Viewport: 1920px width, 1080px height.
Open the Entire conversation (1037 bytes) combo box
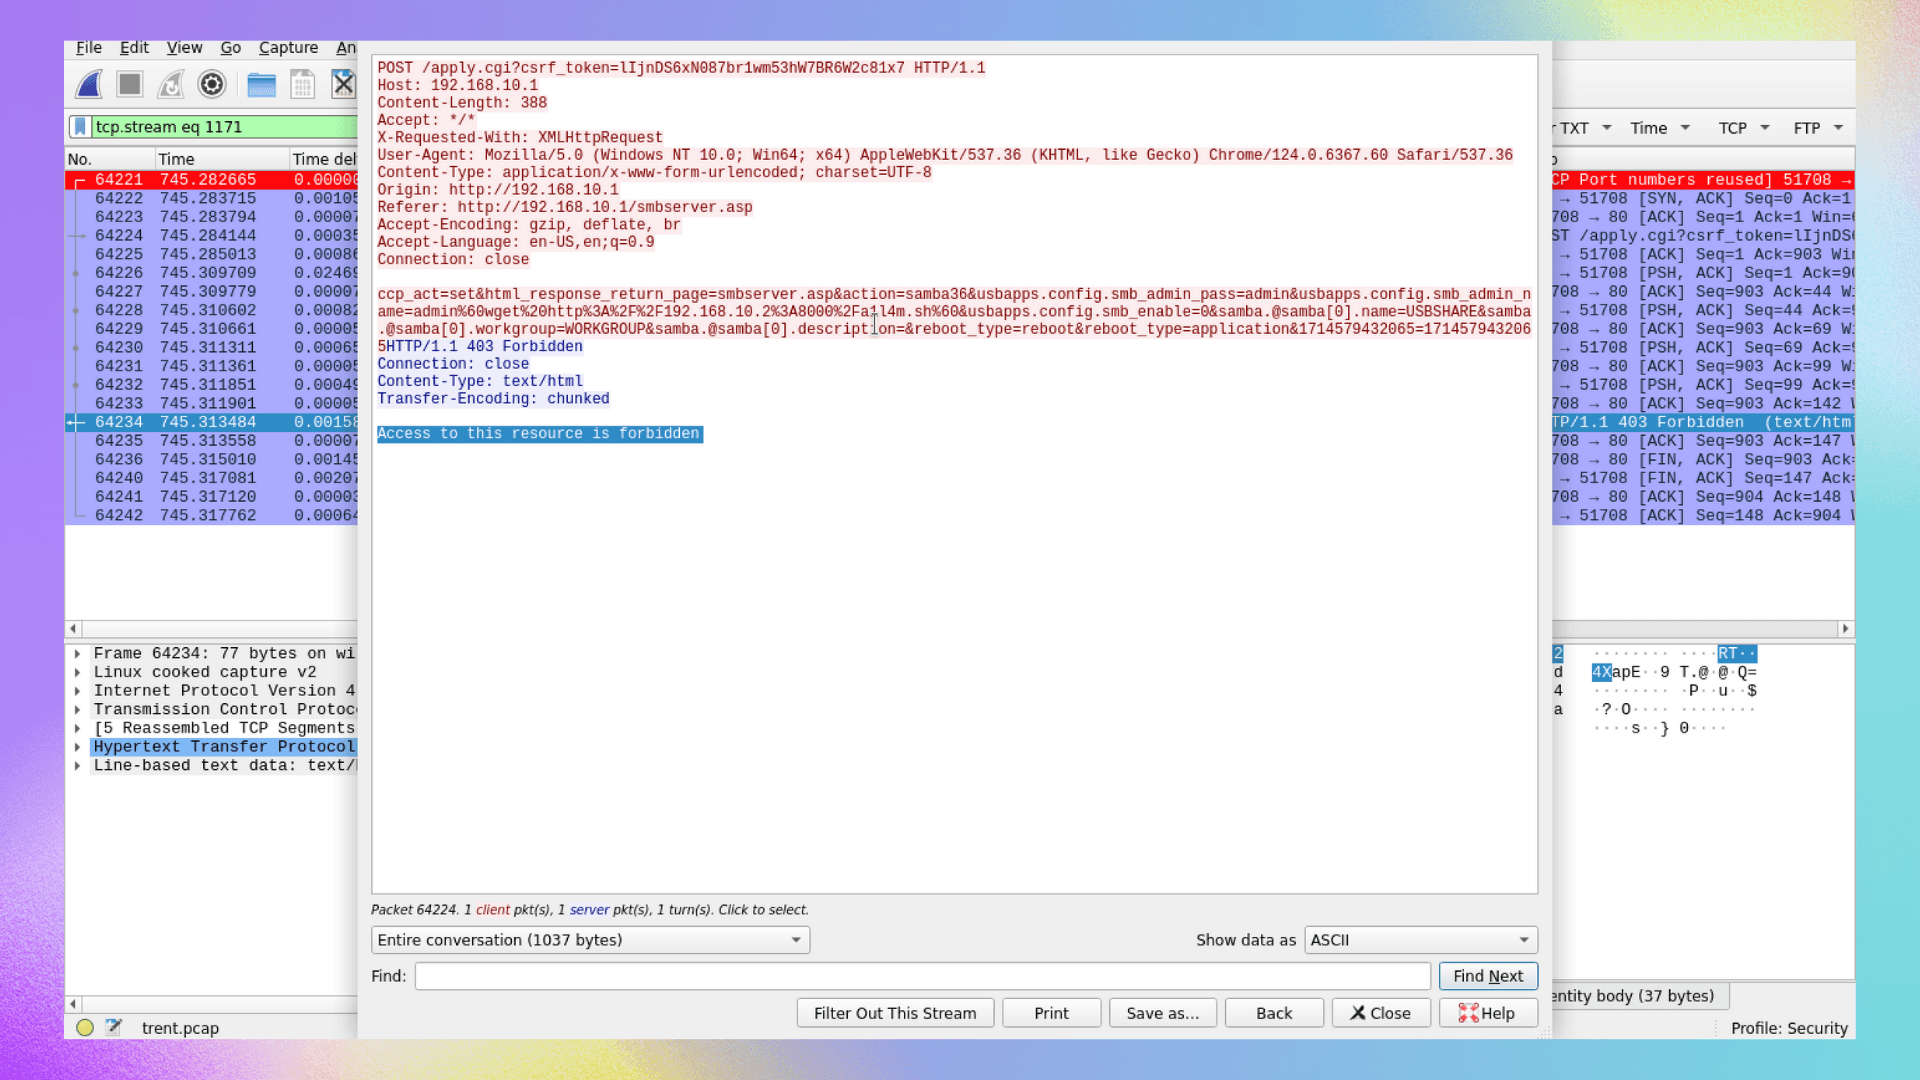coord(590,940)
